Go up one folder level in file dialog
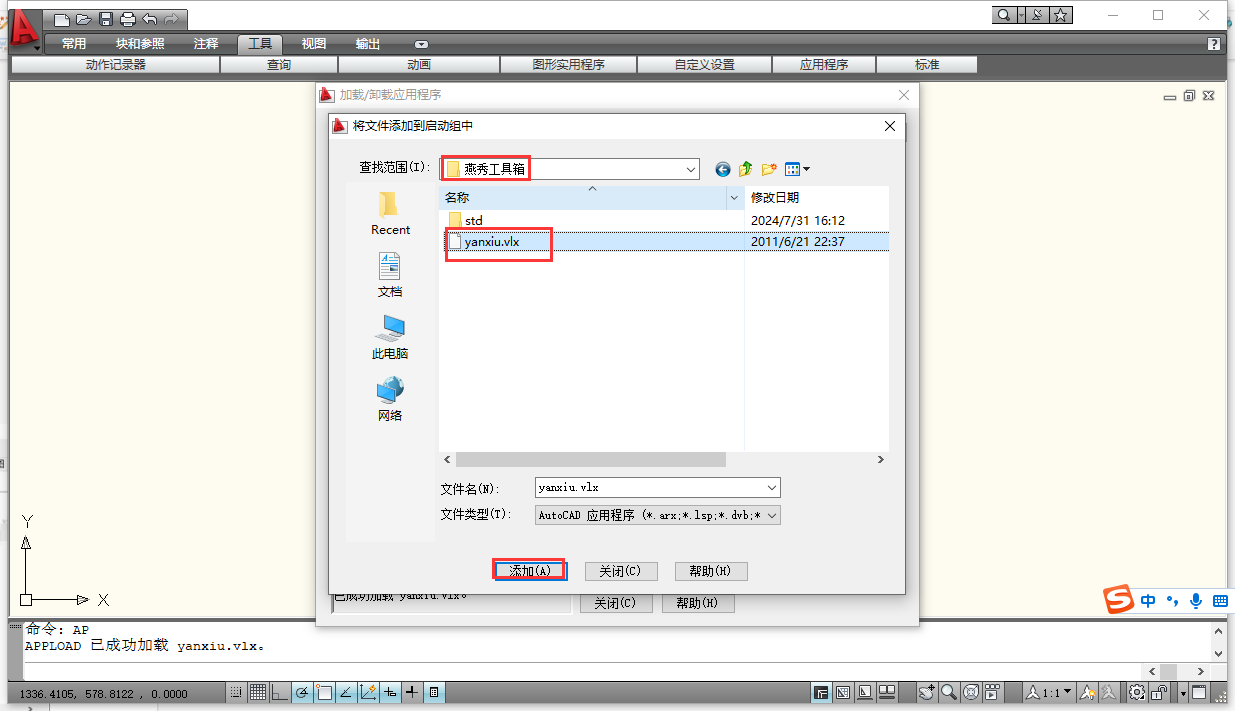This screenshot has height=711, width=1235. click(x=746, y=170)
